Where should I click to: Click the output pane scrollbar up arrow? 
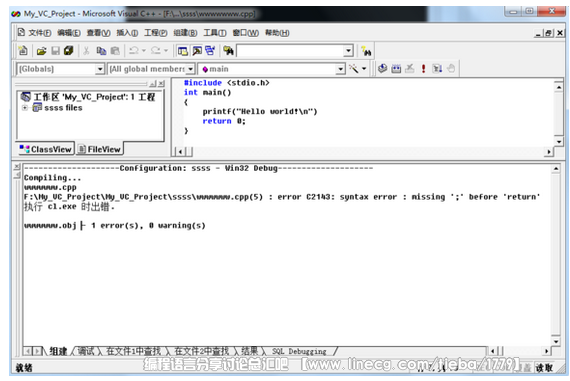(x=556, y=169)
